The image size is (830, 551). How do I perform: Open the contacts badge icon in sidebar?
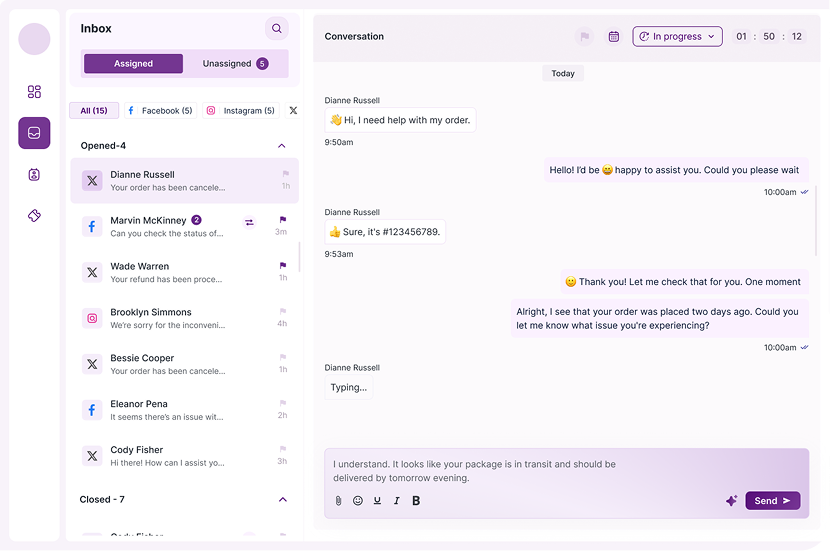[x=34, y=175]
